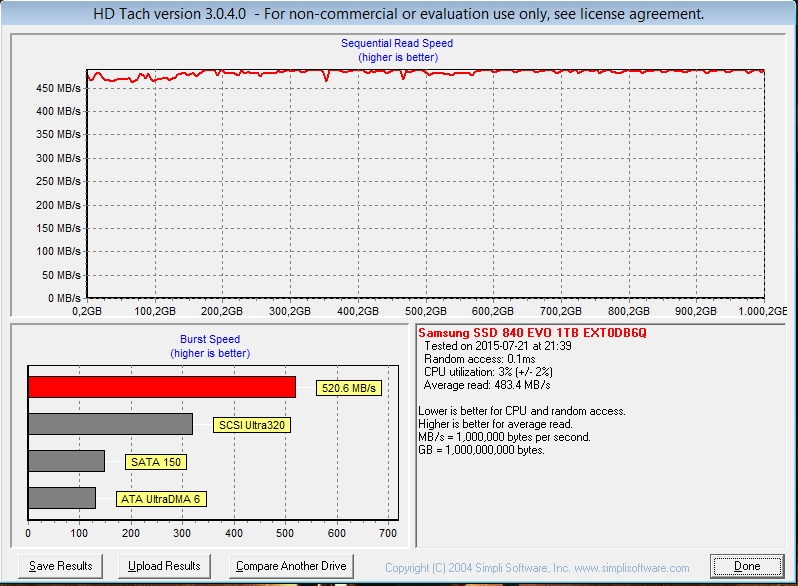Click the Upload Results button
798x586 pixels.
click(164, 566)
